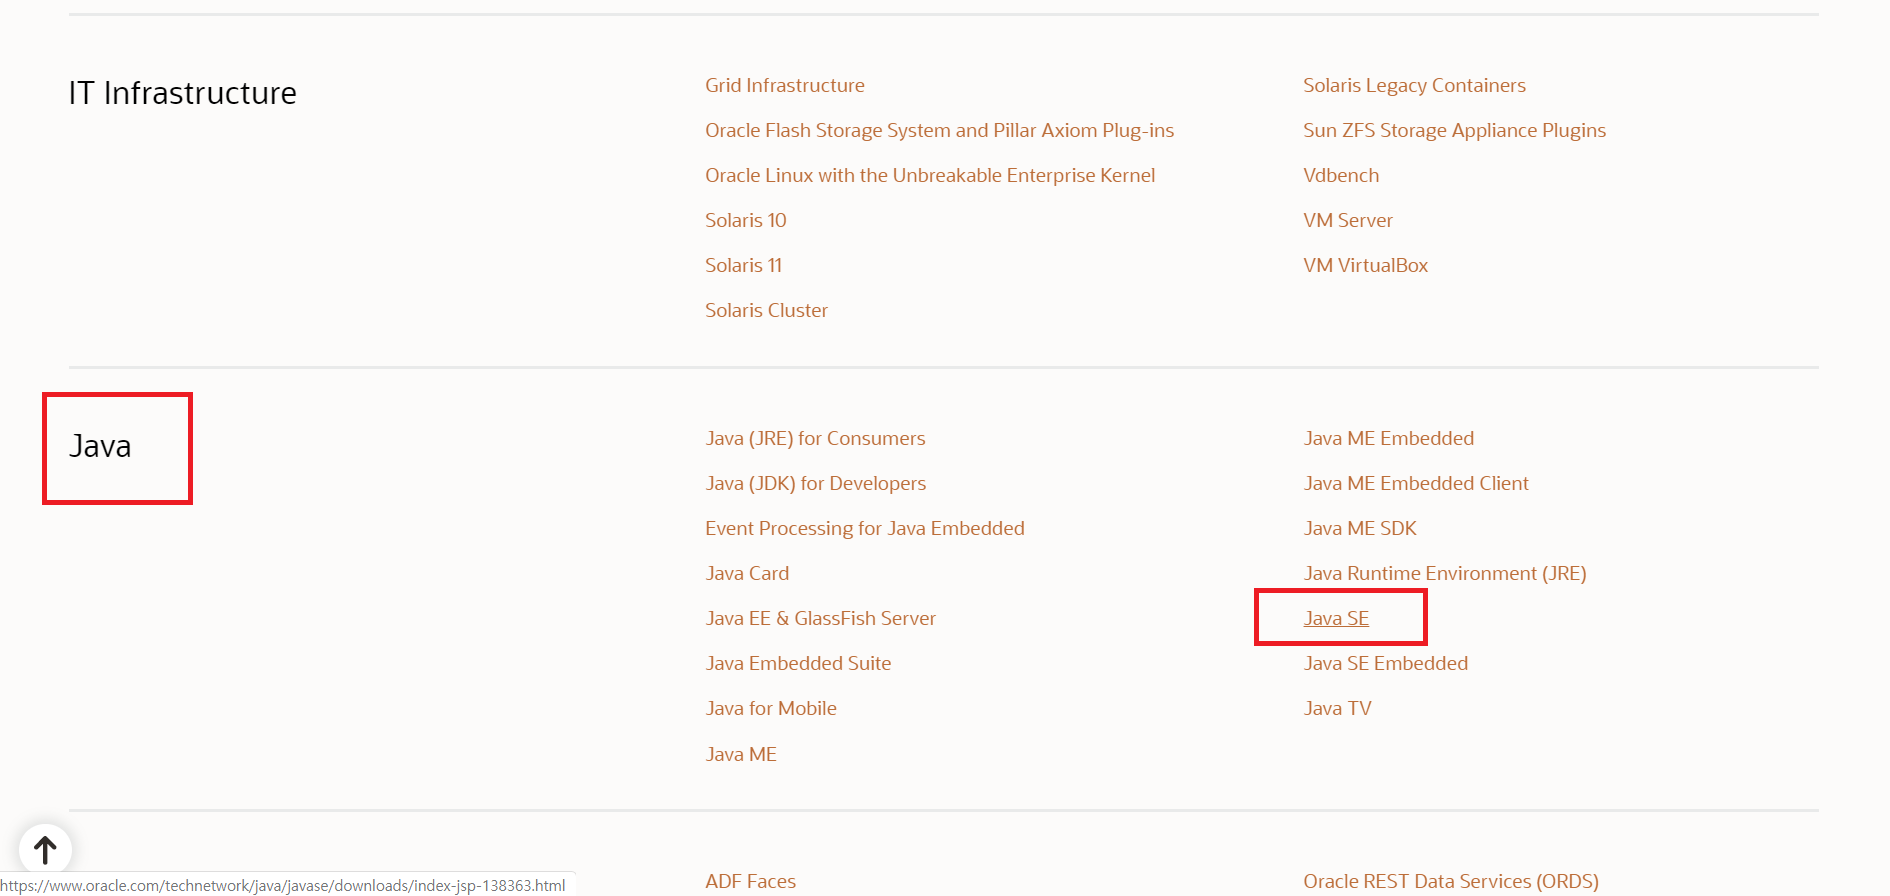Open the Java Embedded Suite link
Viewport: 1890px width, 896px height.
[798, 664]
